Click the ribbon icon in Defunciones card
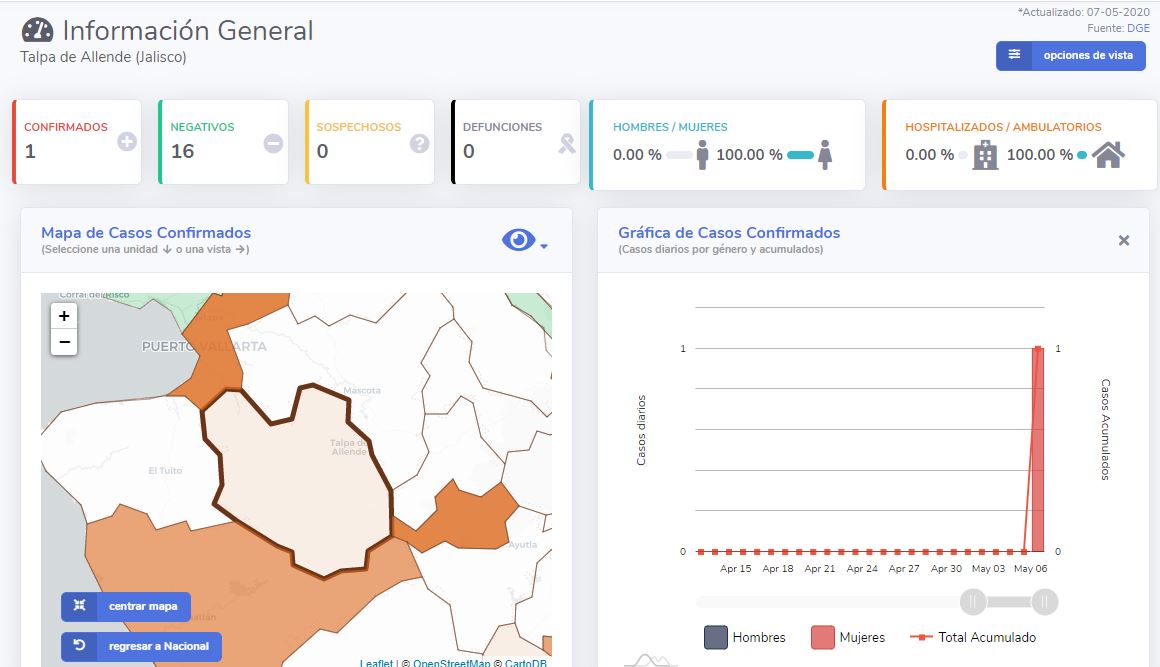This screenshot has width=1160, height=667. click(567, 144)
